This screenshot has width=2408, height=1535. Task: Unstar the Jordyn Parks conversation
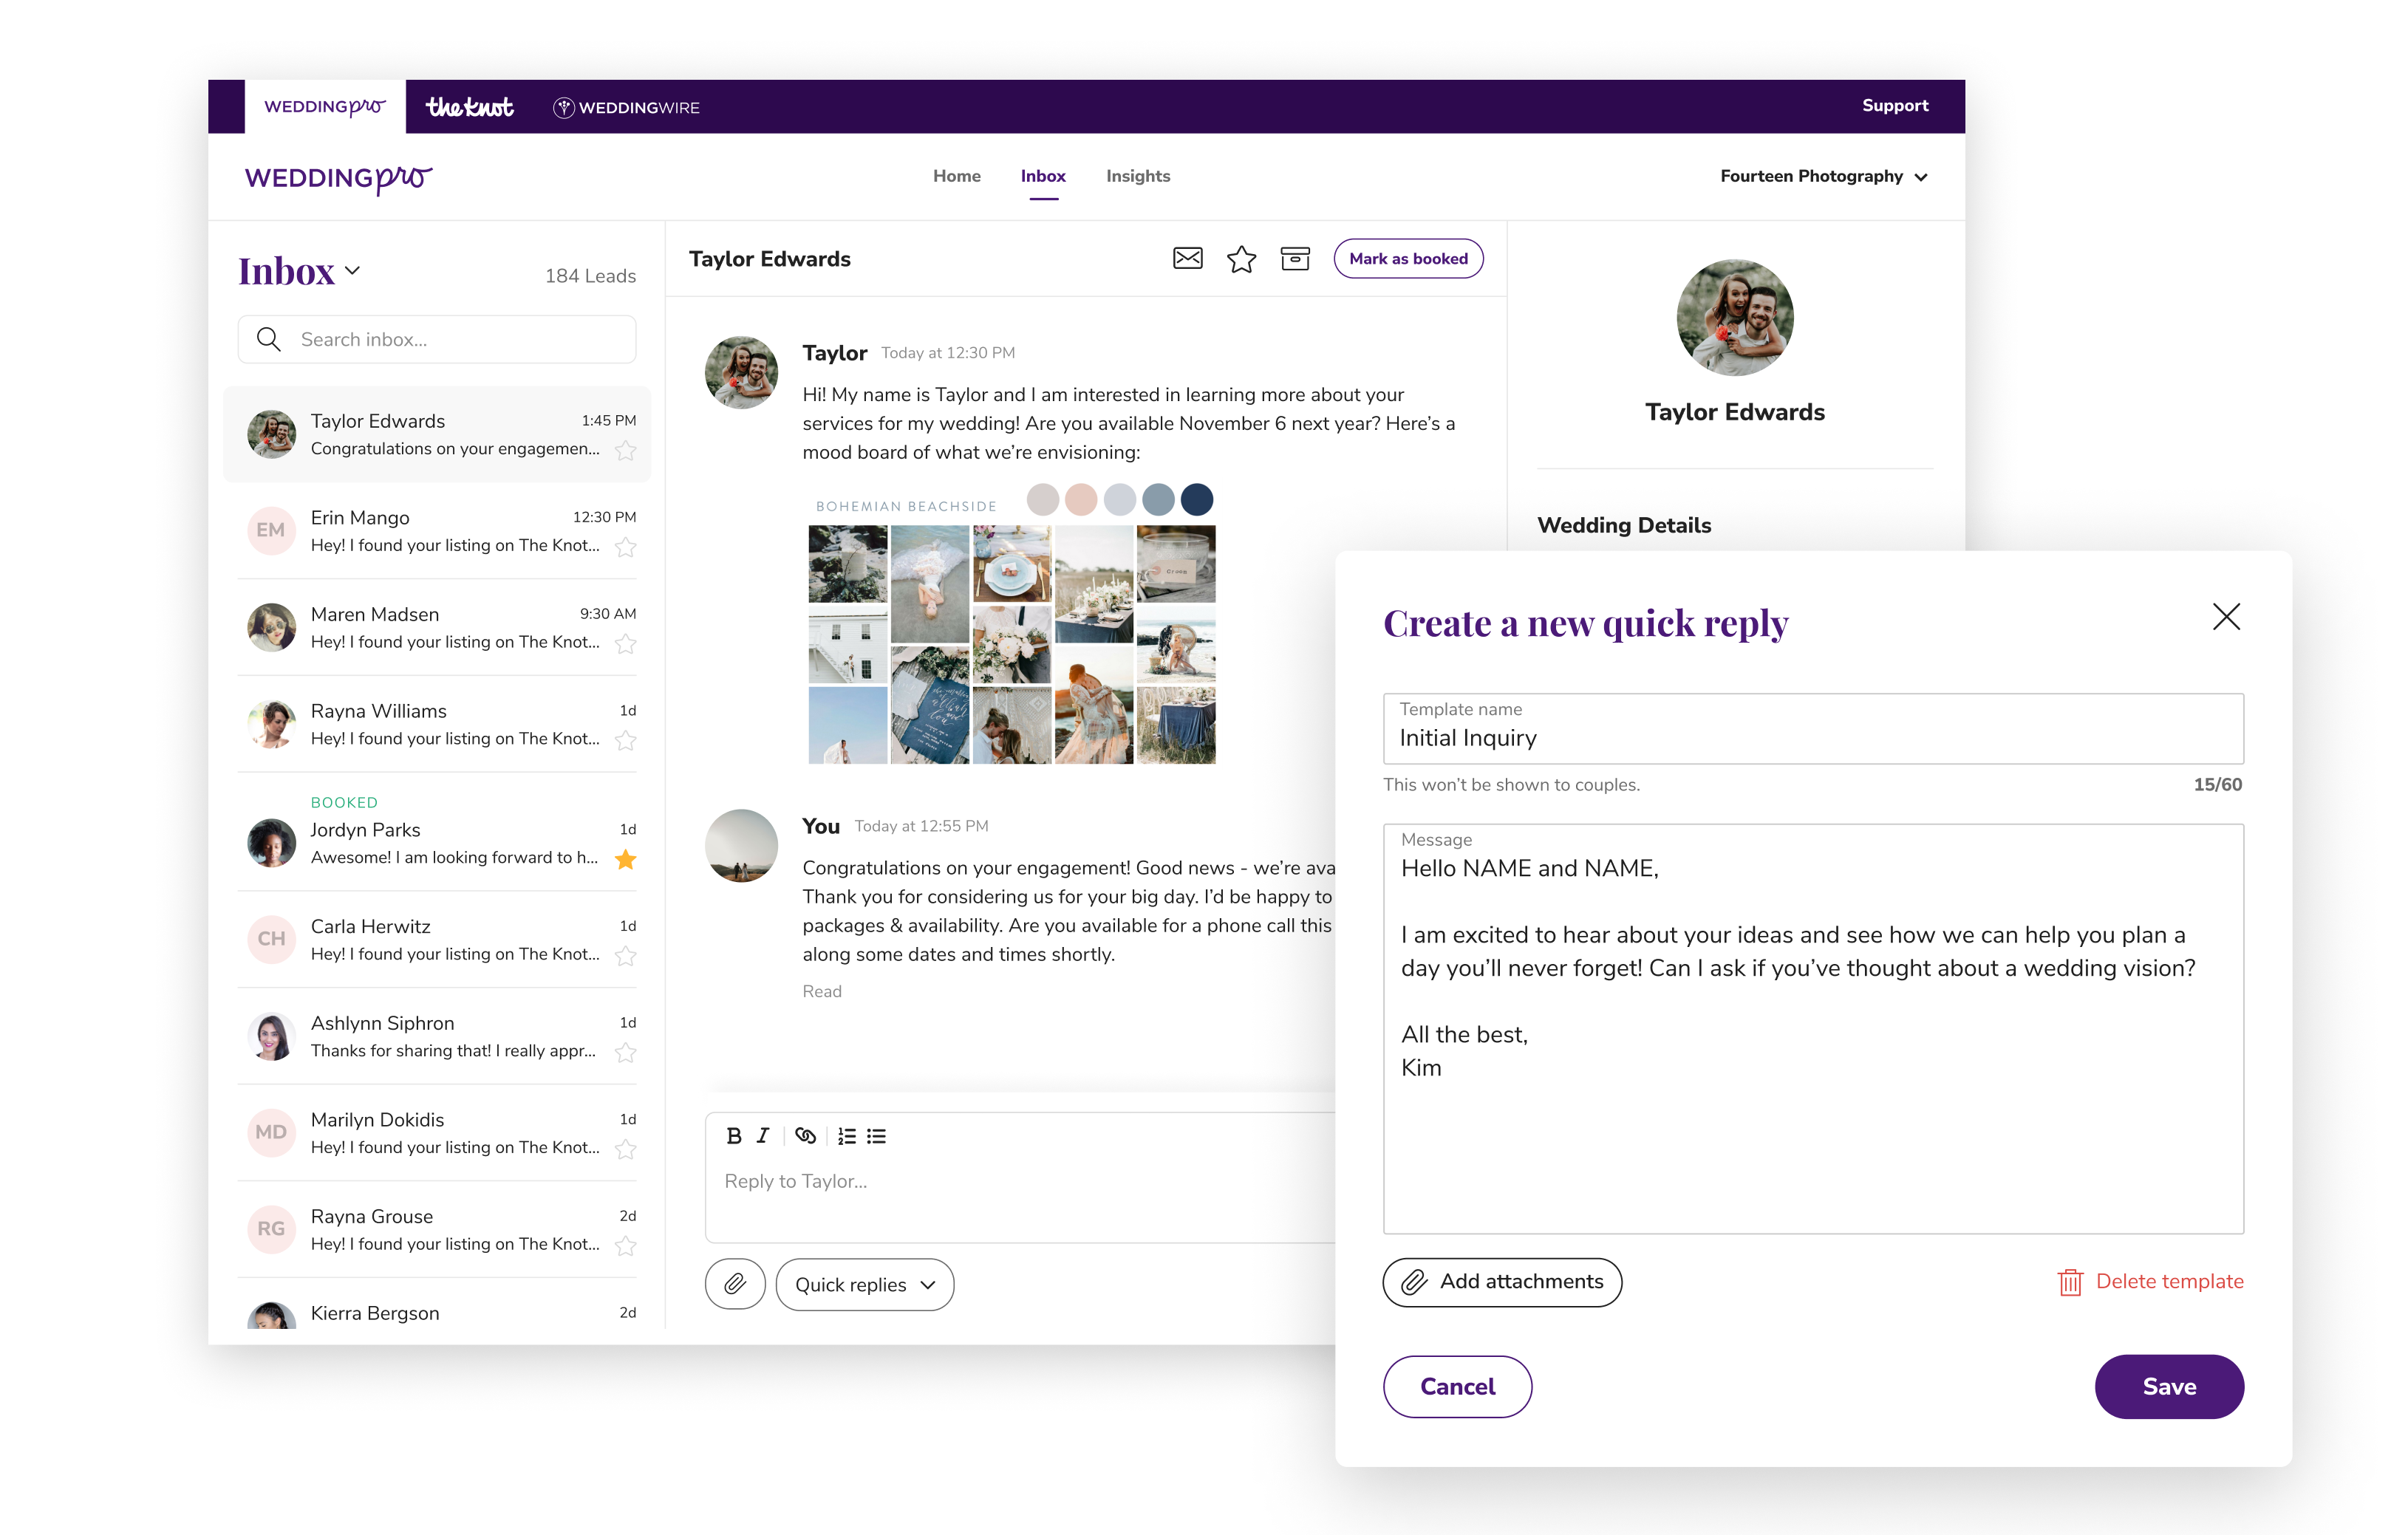pos(626,859)
